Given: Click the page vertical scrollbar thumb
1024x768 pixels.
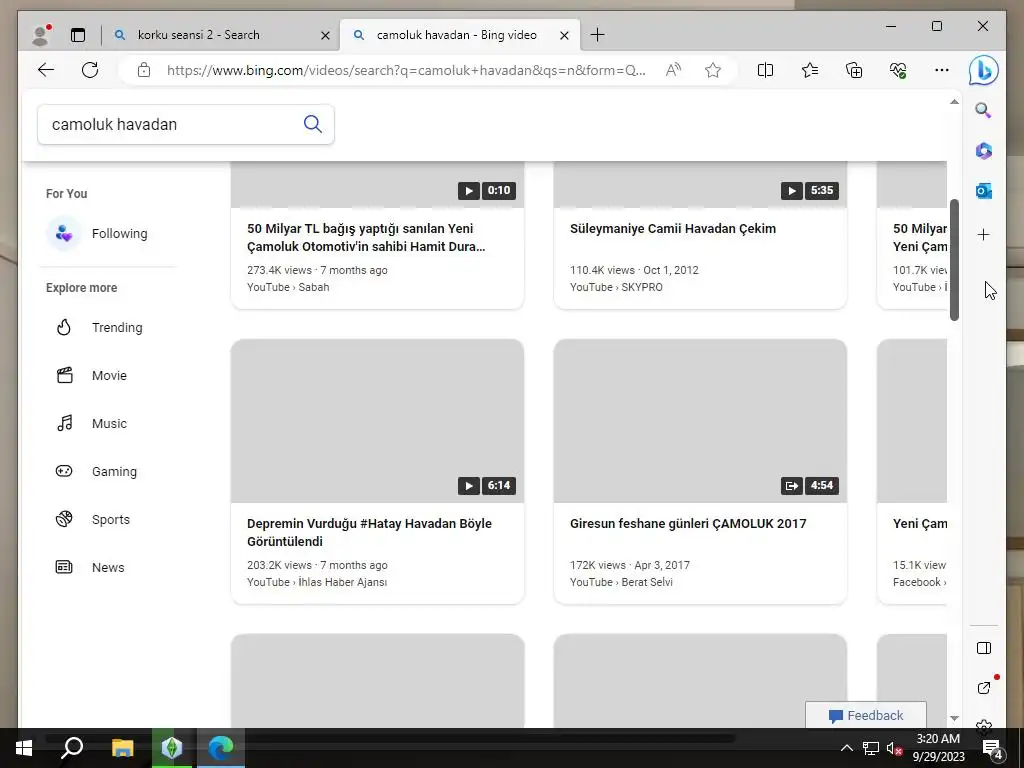Looking at the screenshot, I should 954,259.
